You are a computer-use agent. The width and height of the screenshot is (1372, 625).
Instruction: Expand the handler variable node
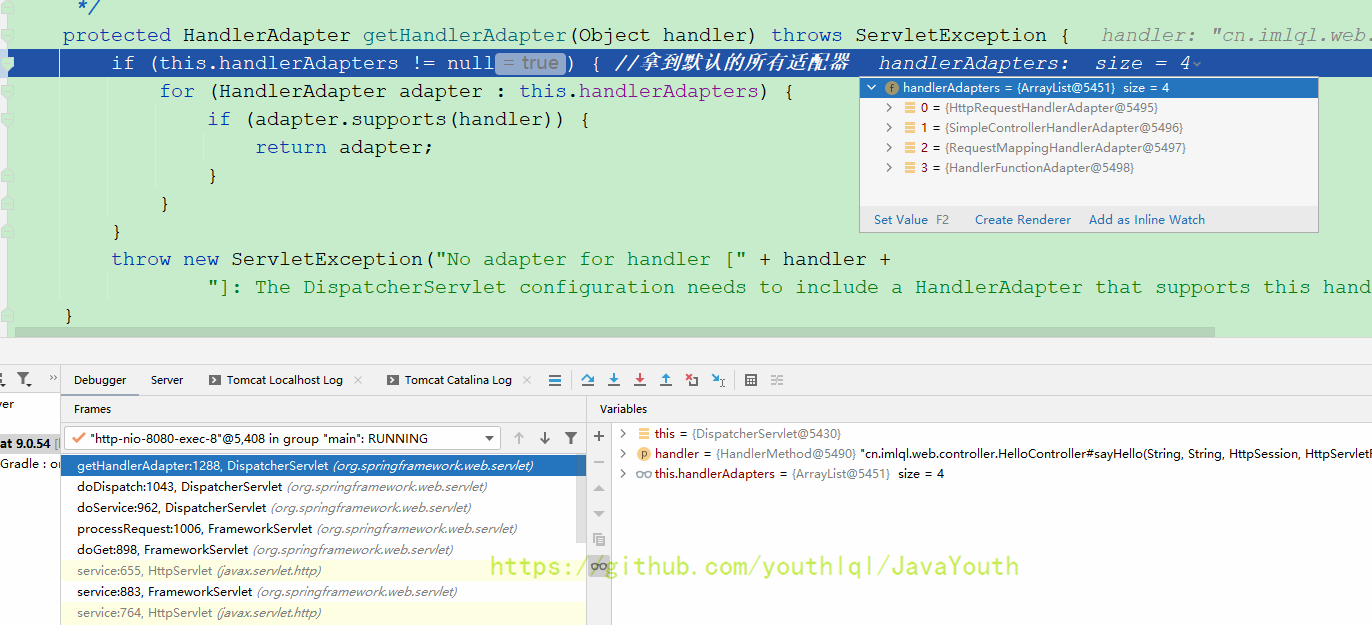623,454
